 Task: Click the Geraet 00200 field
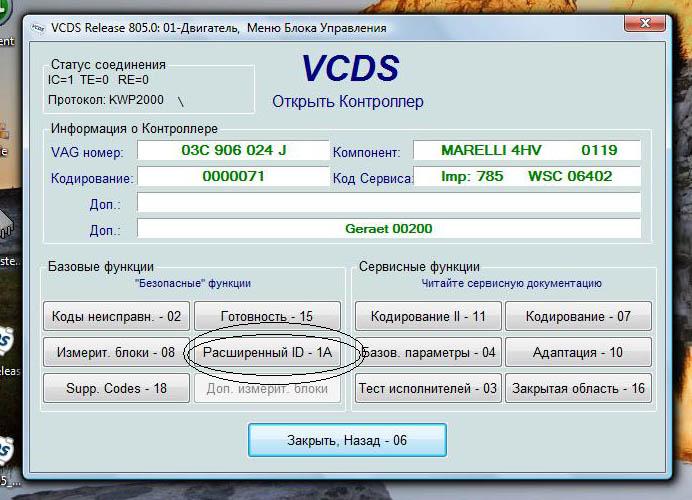coord(388,229)
